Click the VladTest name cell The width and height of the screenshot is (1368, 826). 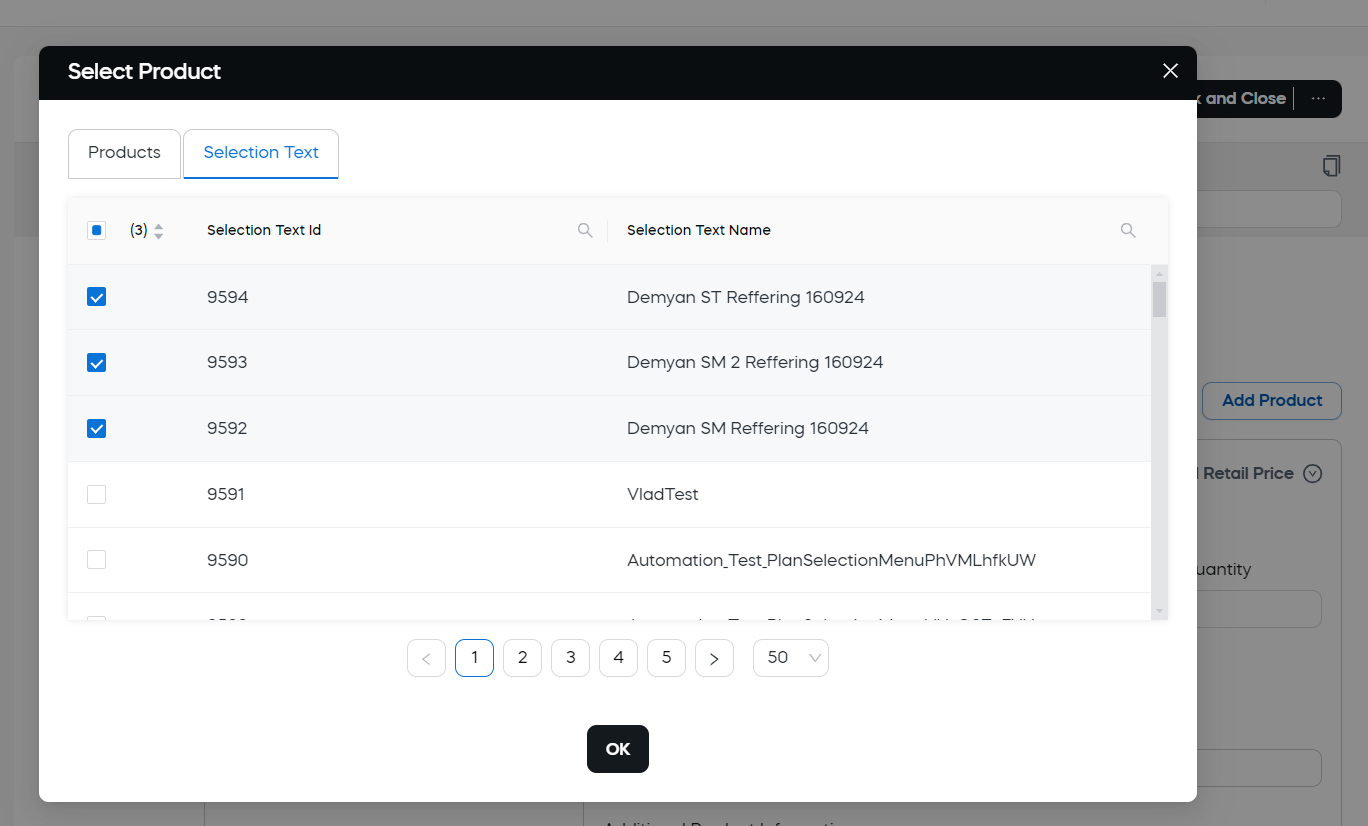click(x=663, y=495)
